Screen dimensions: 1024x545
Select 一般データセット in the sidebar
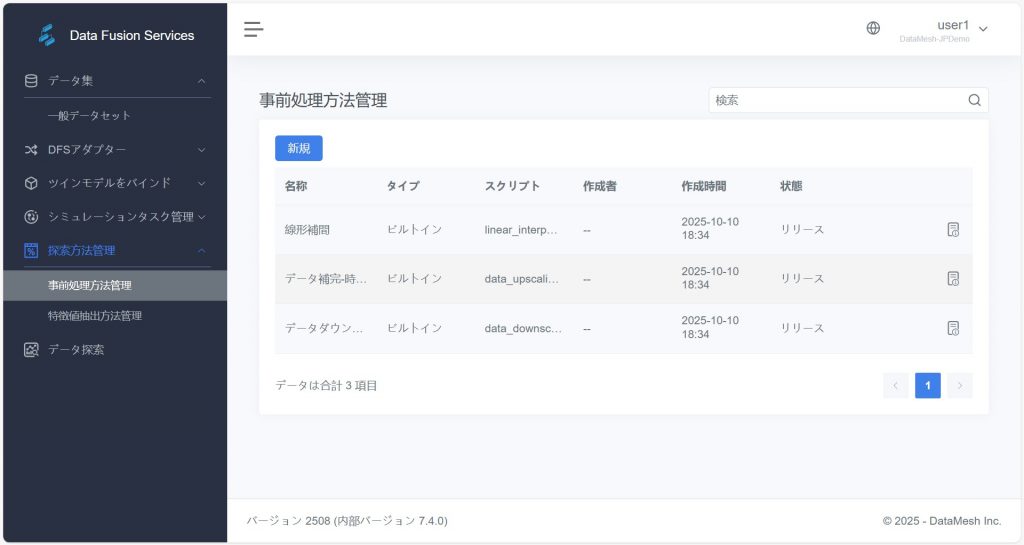(x=90, y=116)
